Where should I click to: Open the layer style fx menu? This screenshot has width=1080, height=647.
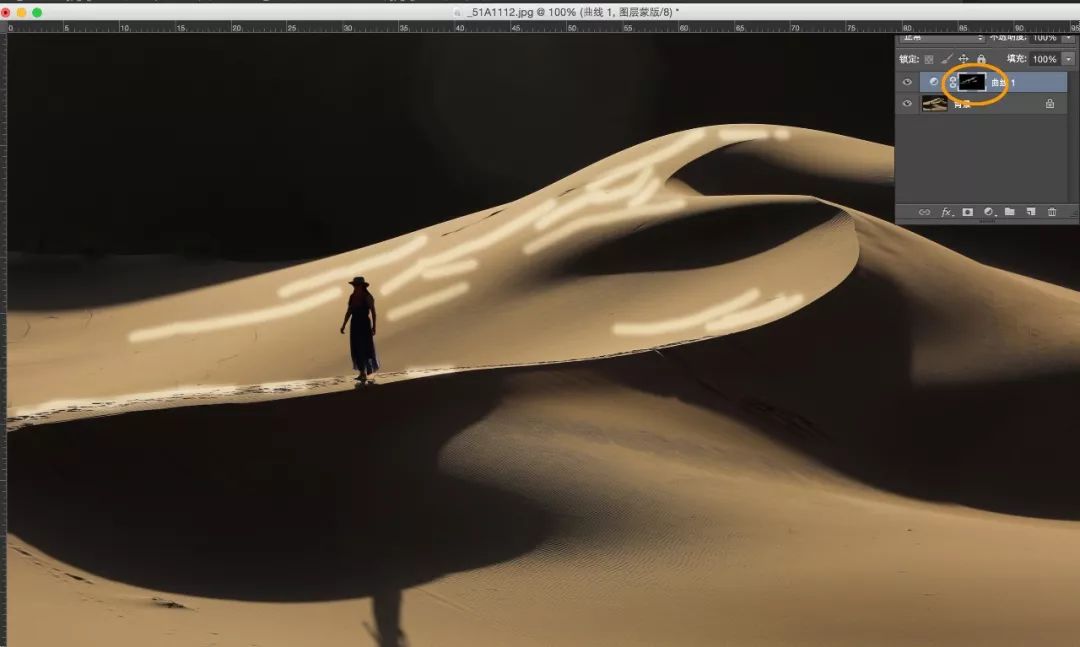point(946,212)
